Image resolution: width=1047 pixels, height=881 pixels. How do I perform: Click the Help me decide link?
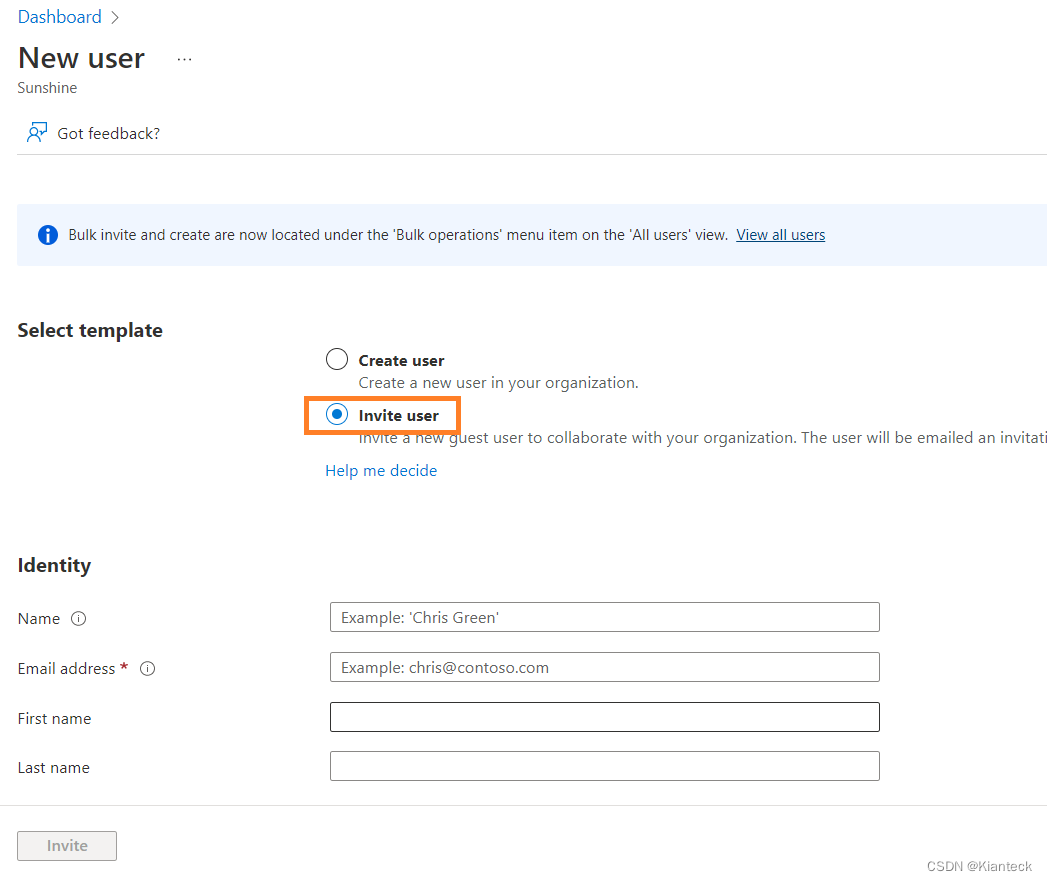(x=381, y=470)
